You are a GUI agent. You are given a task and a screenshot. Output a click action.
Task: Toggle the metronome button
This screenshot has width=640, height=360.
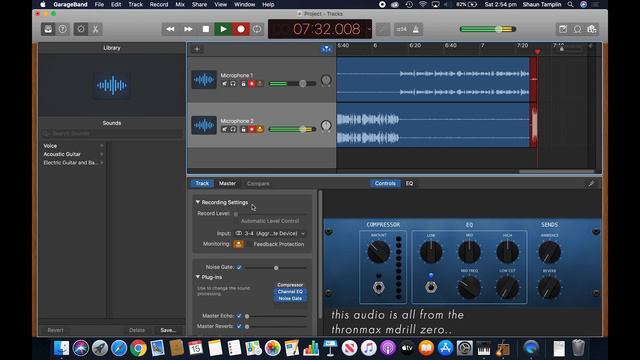coord(416,29)
